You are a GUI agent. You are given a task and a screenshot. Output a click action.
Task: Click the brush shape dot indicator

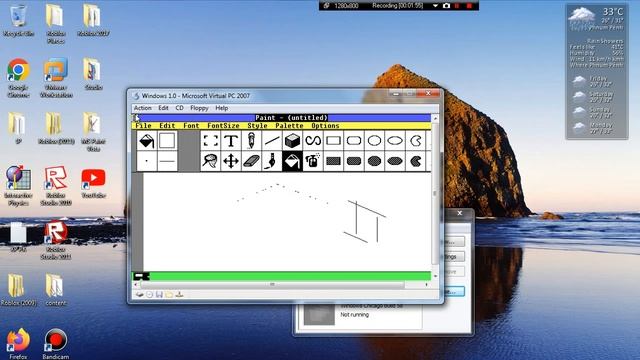(x=147, y=161)
